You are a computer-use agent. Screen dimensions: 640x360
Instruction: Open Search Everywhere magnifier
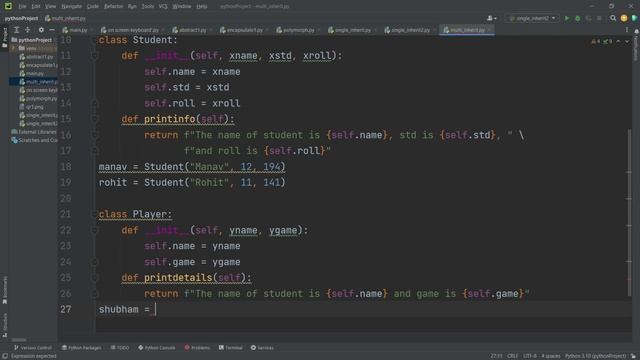click(x=613, y=18)
